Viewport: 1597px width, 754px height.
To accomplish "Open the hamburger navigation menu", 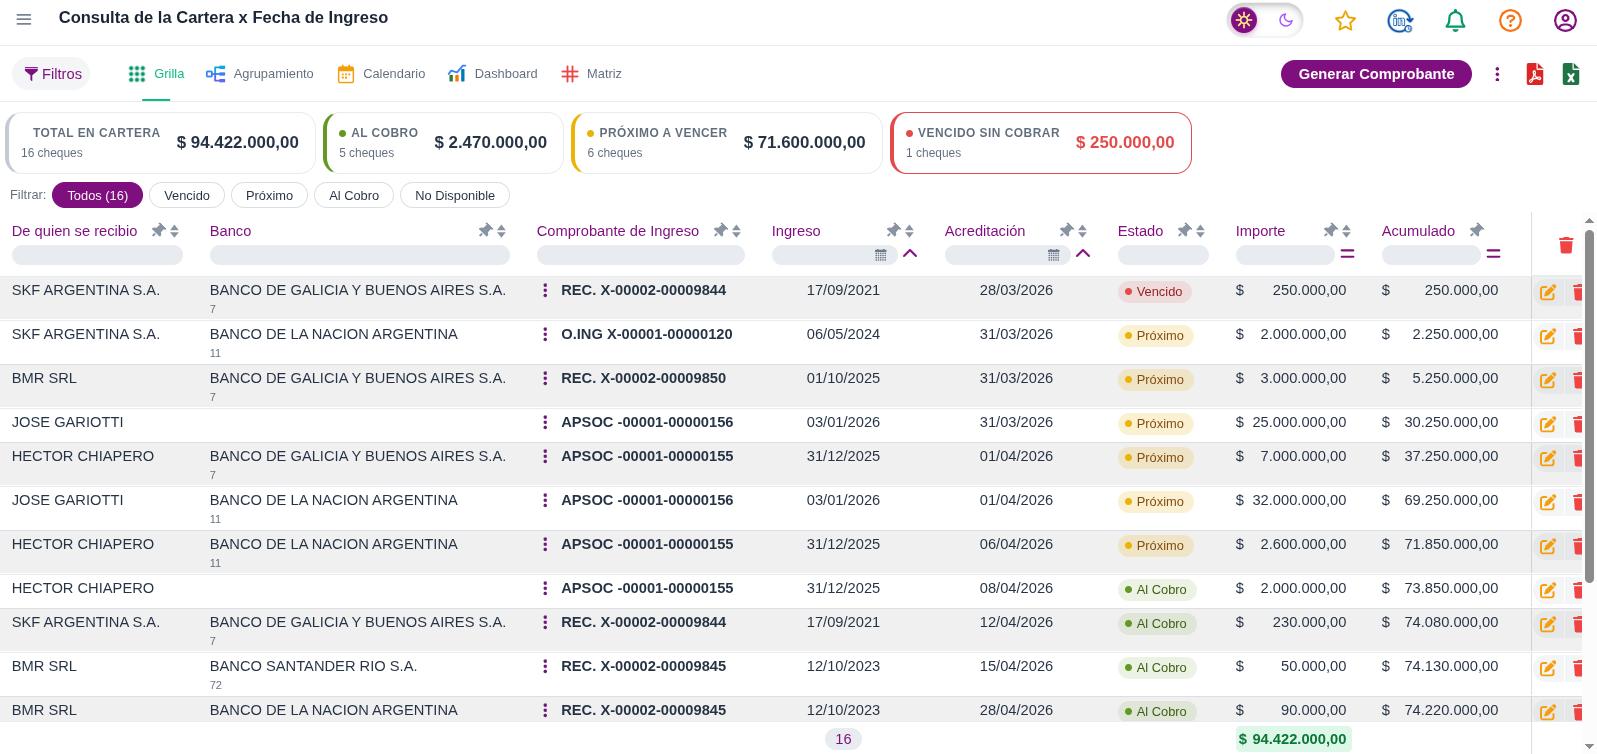I will [24, 19].
